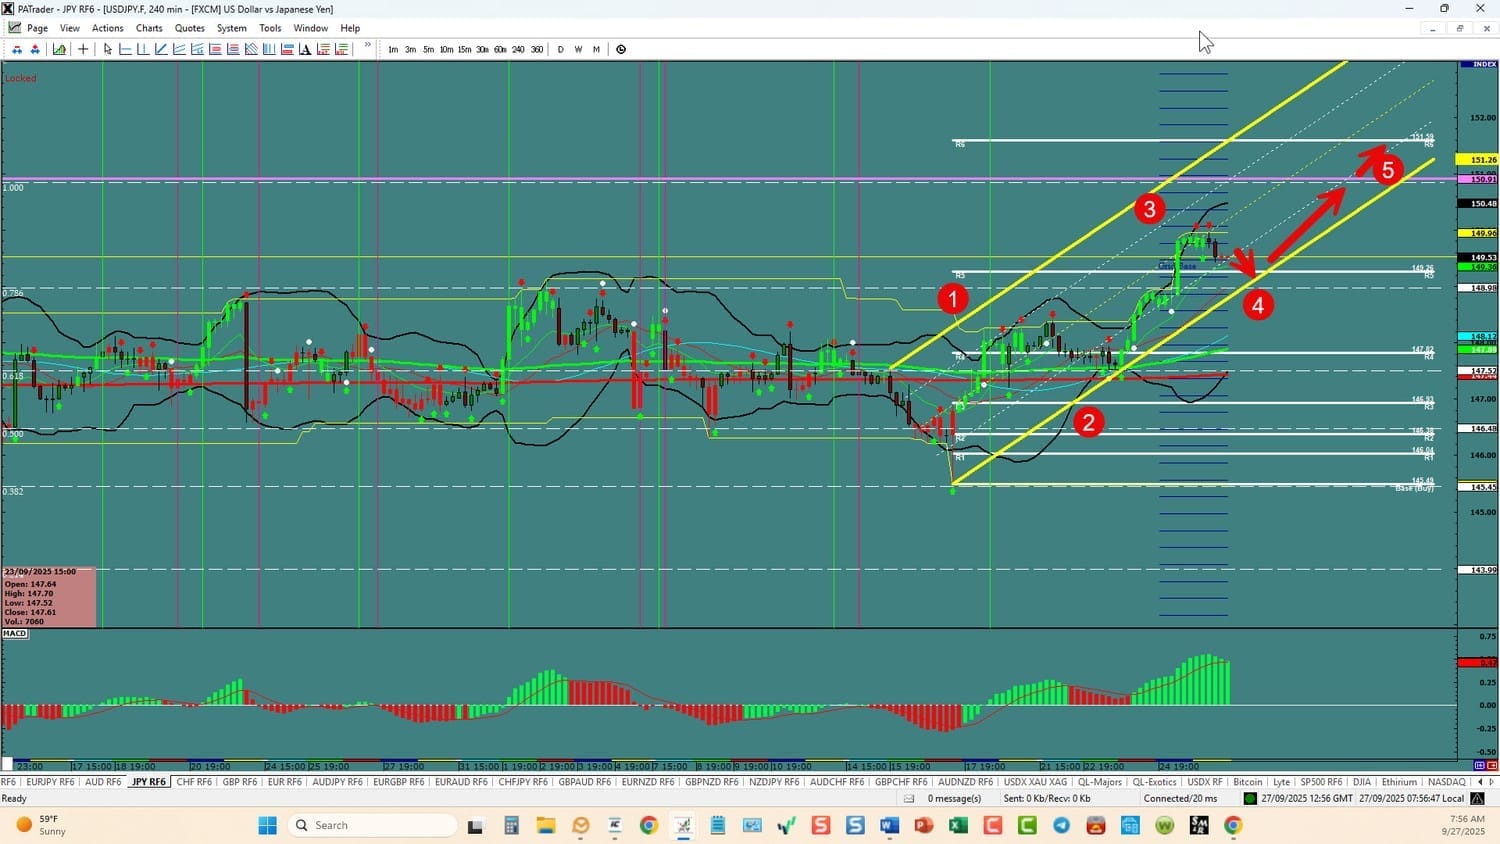Switch to the Bitcoin chart tab
The image size is (1500, 844).
pyautogui.click(x=1247, y=782)
